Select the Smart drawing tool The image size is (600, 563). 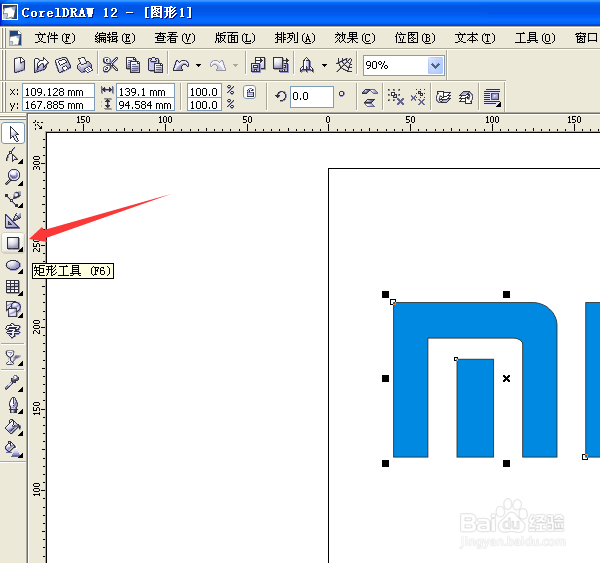(x=14, y=221)
